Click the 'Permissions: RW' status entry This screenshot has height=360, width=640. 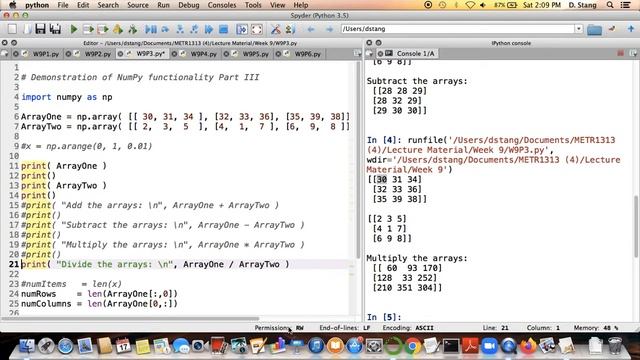coord(279,327)
